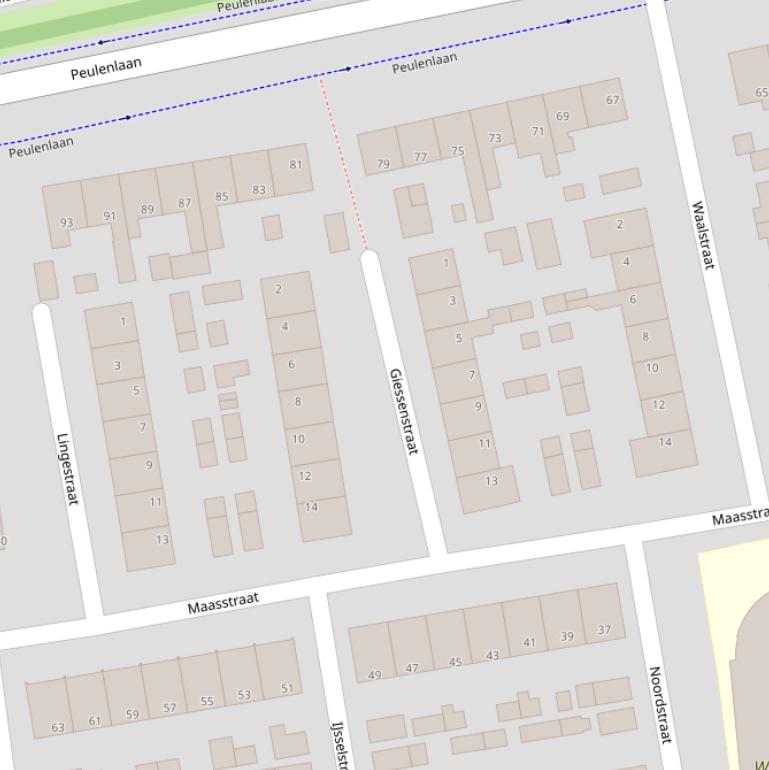Viewport: 769px width, 770px height.
Task: Select the building numbered 51
Action: coord(287,688)
